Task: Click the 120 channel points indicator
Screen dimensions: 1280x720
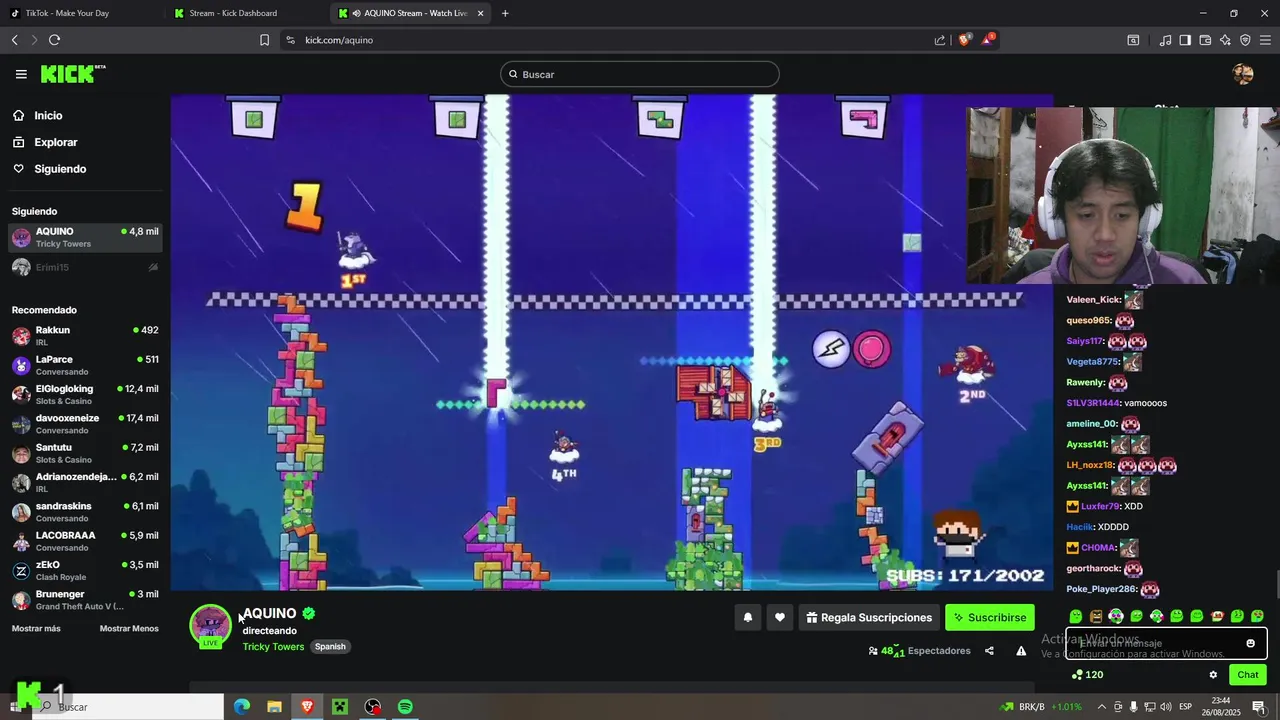Action: click(1087, 675)
